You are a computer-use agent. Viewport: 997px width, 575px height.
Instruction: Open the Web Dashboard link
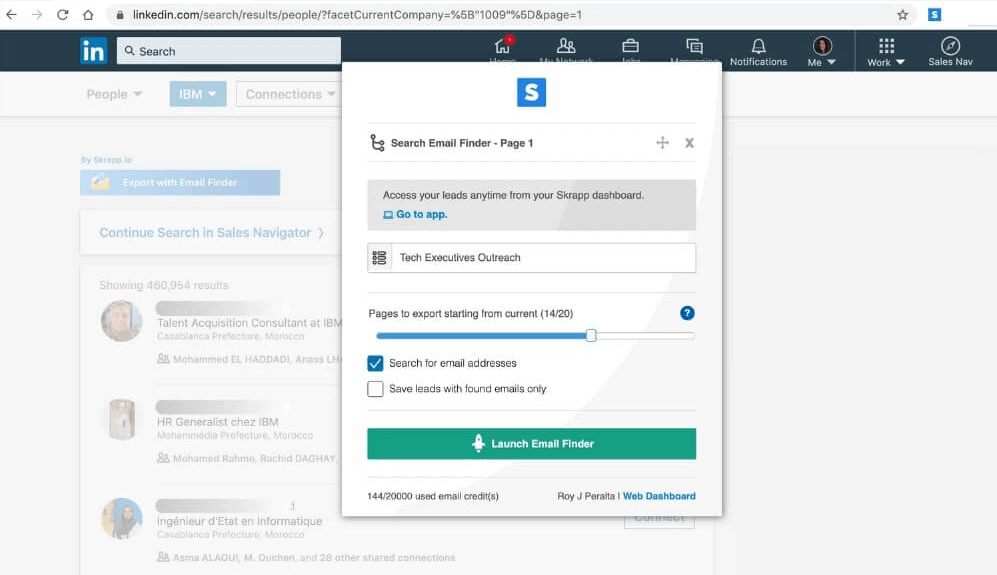click(x=659, y=496)
